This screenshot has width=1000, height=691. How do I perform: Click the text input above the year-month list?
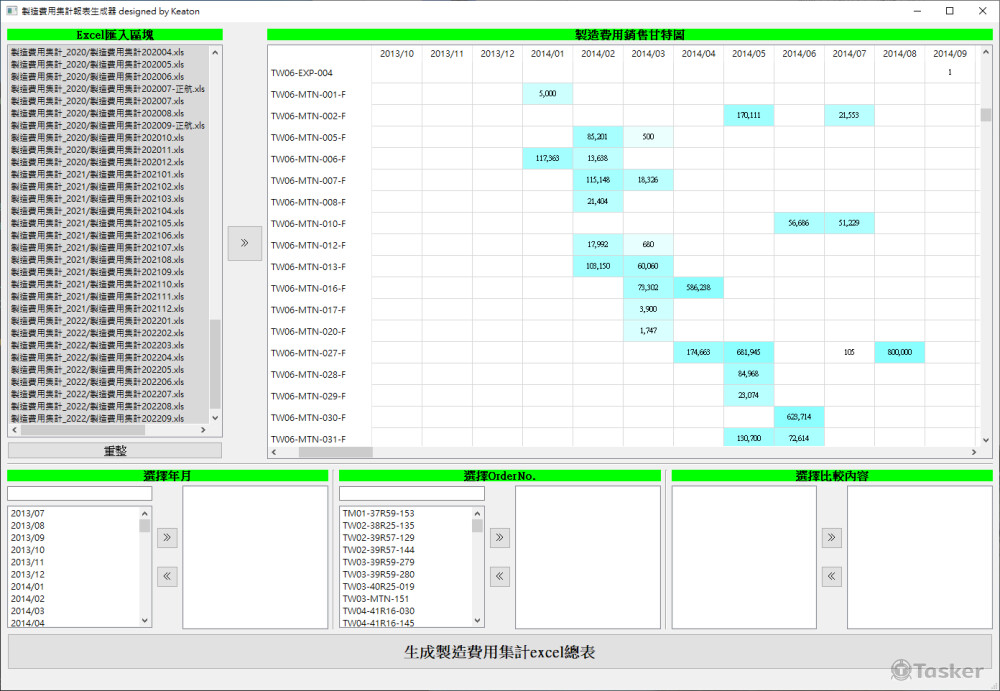79,493
